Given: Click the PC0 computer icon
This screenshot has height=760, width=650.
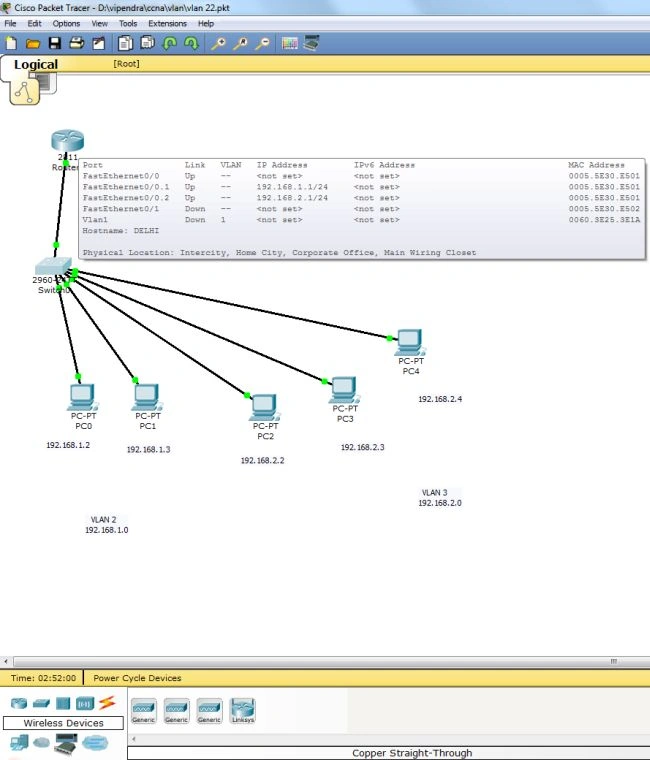Looking at the screenshot, I should (83, 397).
